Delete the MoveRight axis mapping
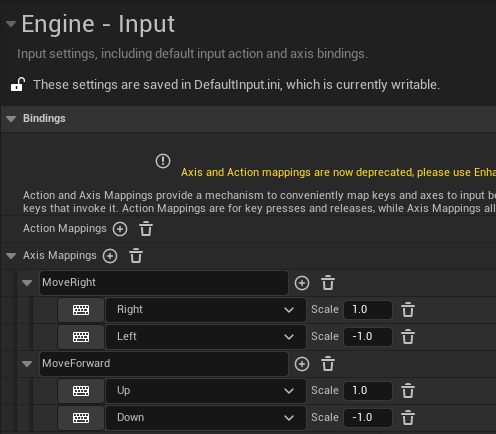Viewport: 496px width, 434px height. tap(328, 283)
